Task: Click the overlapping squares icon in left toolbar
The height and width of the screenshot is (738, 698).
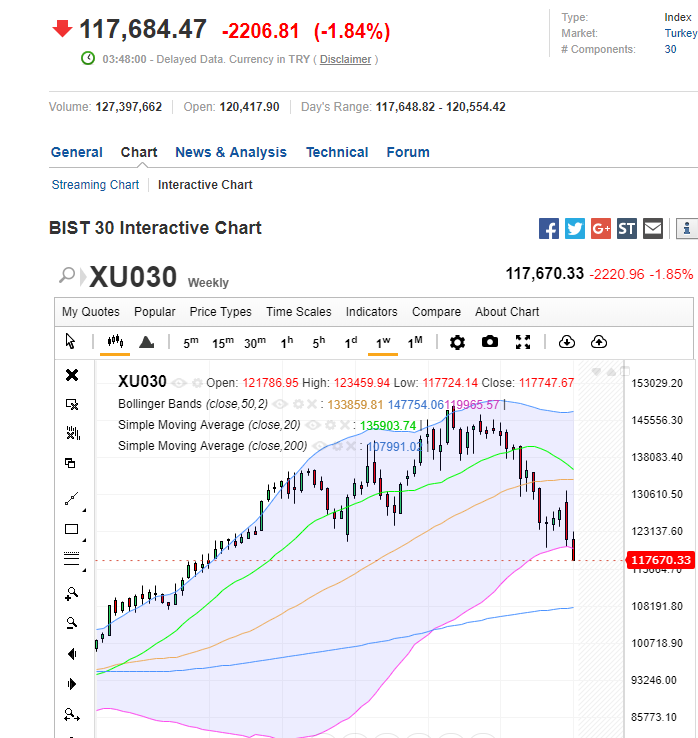Action: point(70,463)
